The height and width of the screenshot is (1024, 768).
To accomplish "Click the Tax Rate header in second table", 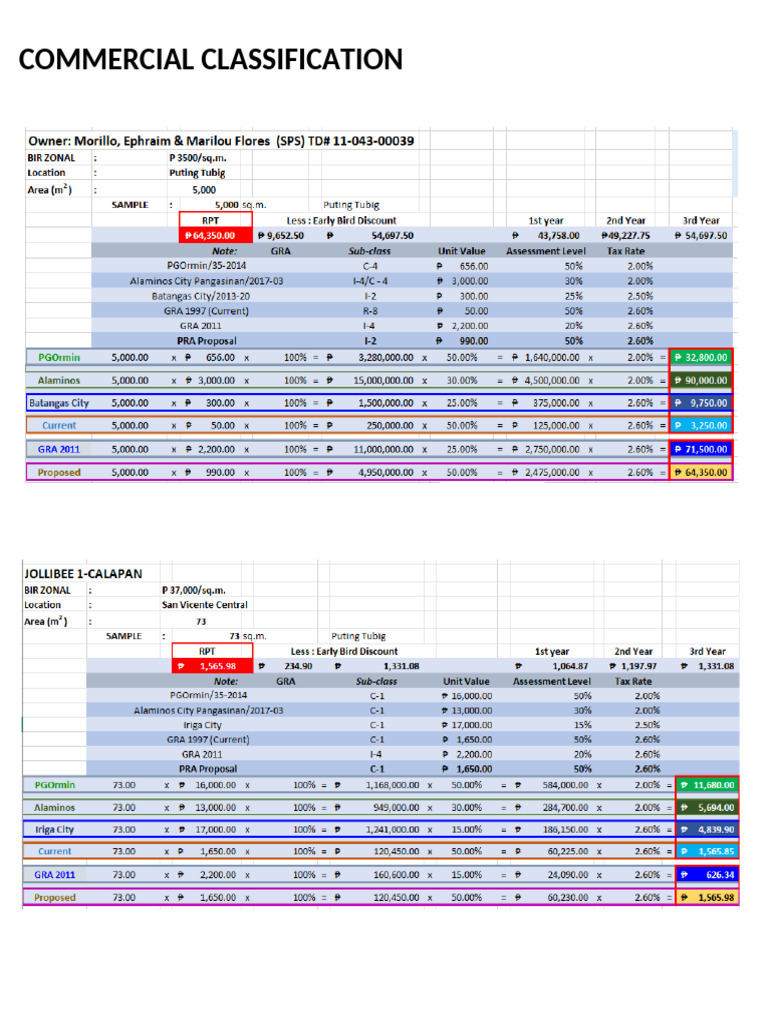I will tap(633, 681).
